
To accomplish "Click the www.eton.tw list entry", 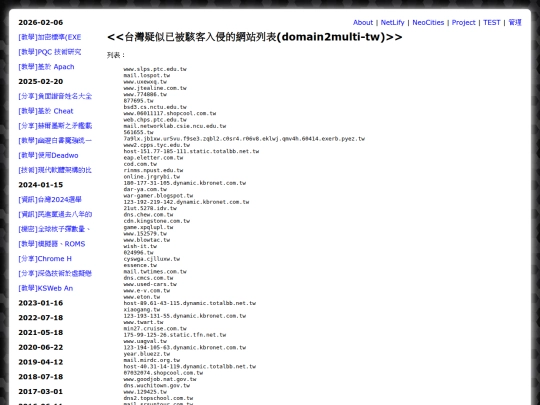I will pyautogui.click(x=142, y=297).
